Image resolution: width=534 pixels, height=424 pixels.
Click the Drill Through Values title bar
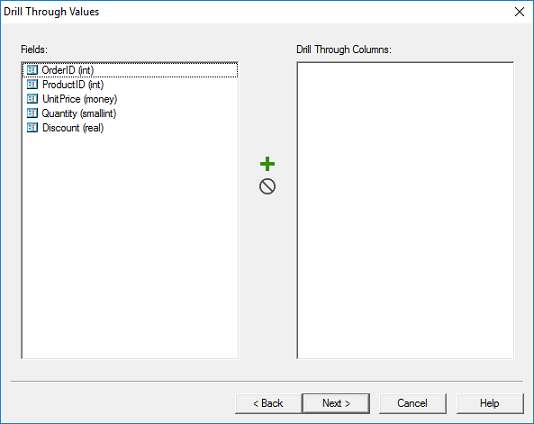click(255, 12)
